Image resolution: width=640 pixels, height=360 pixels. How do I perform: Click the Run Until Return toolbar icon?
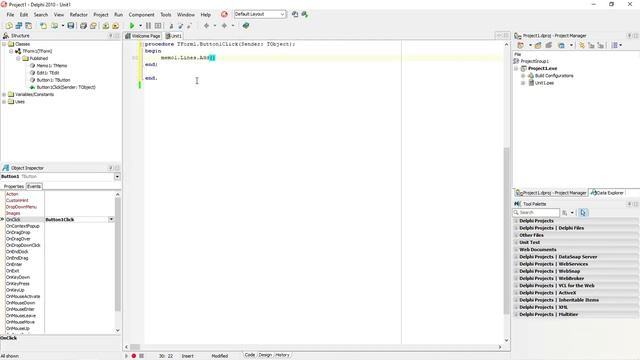pos(189,26)
